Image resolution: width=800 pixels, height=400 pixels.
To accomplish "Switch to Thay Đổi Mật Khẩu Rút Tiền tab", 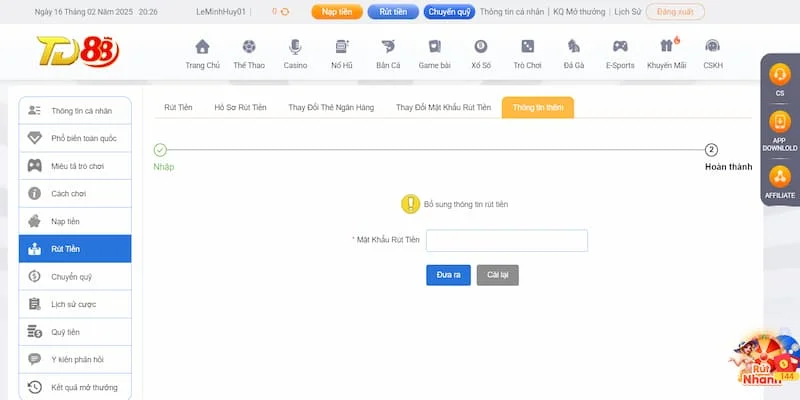I will 443,108.
